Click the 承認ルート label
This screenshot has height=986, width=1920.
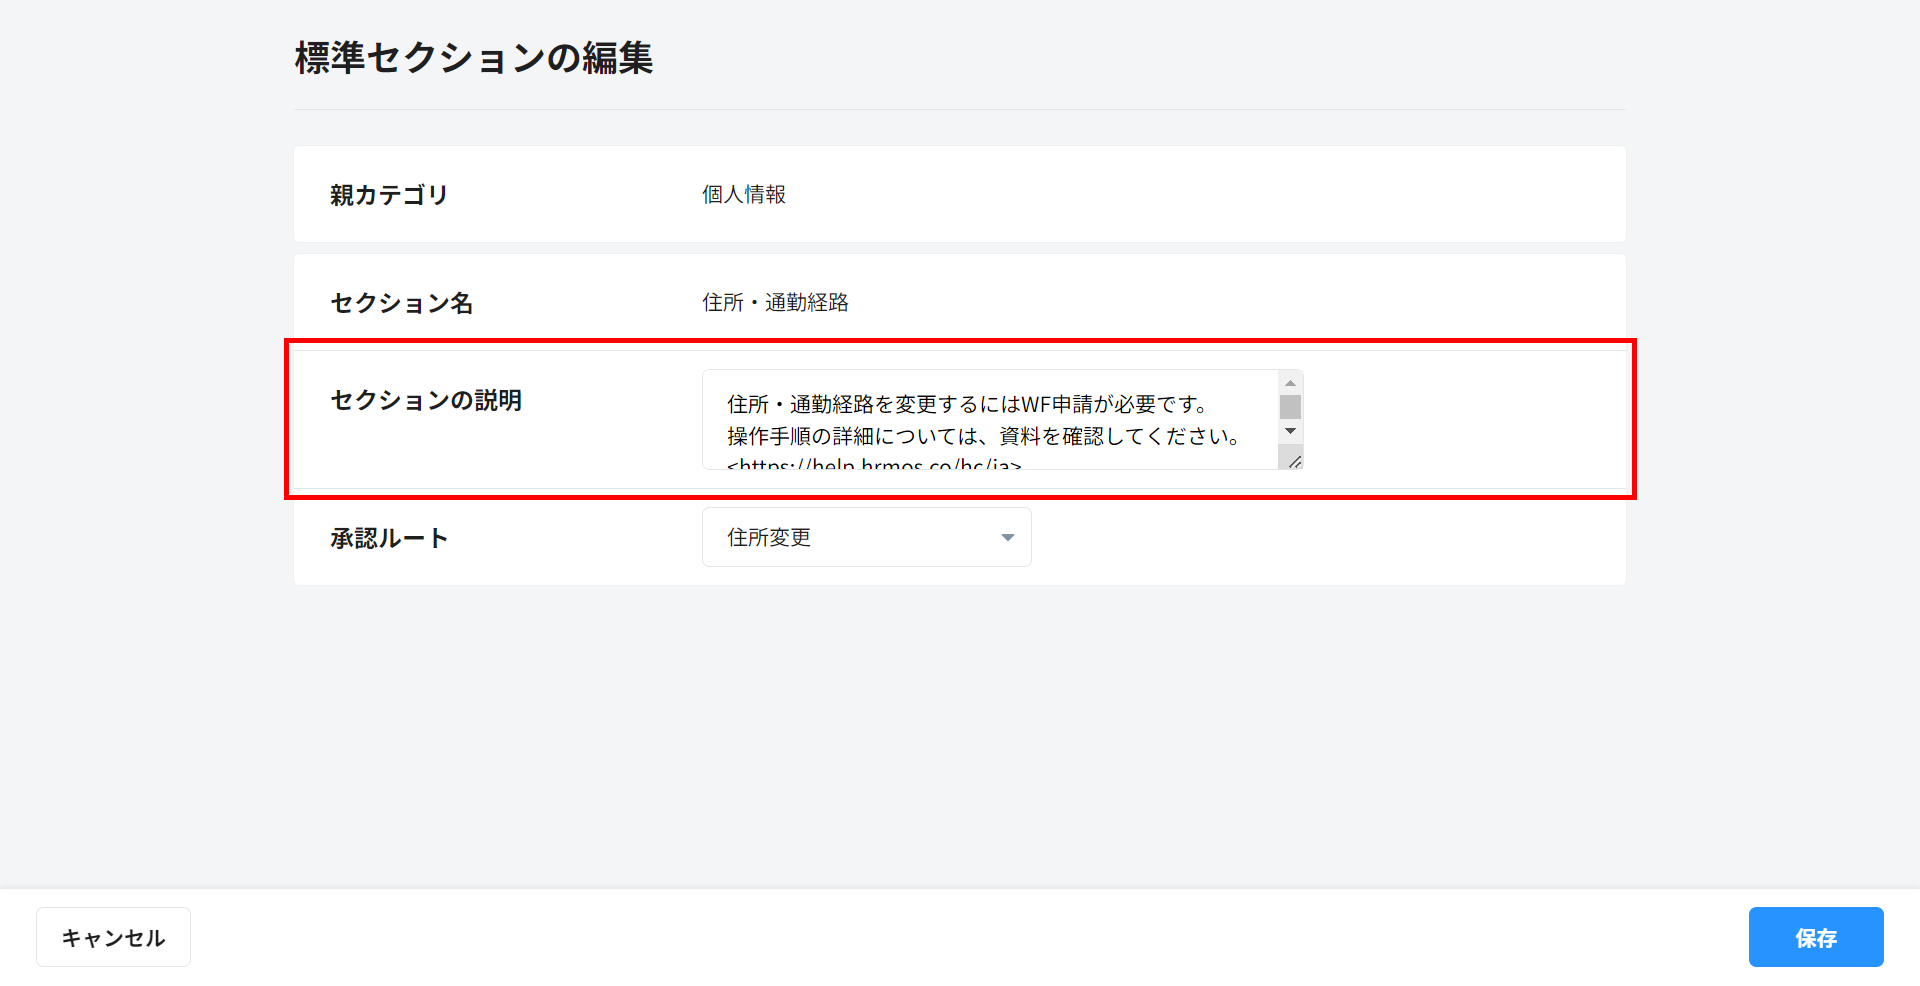pyautogui.click(x=389, y=538)
